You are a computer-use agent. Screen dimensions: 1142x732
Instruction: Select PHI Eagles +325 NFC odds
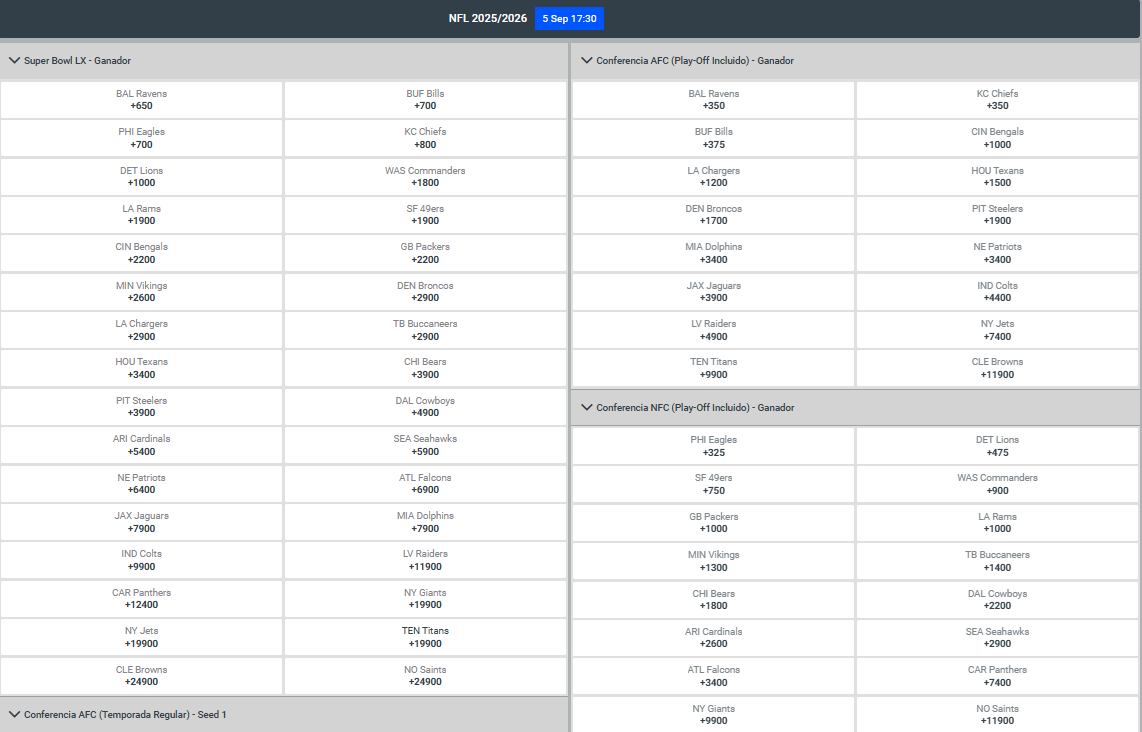click(714, 446)
